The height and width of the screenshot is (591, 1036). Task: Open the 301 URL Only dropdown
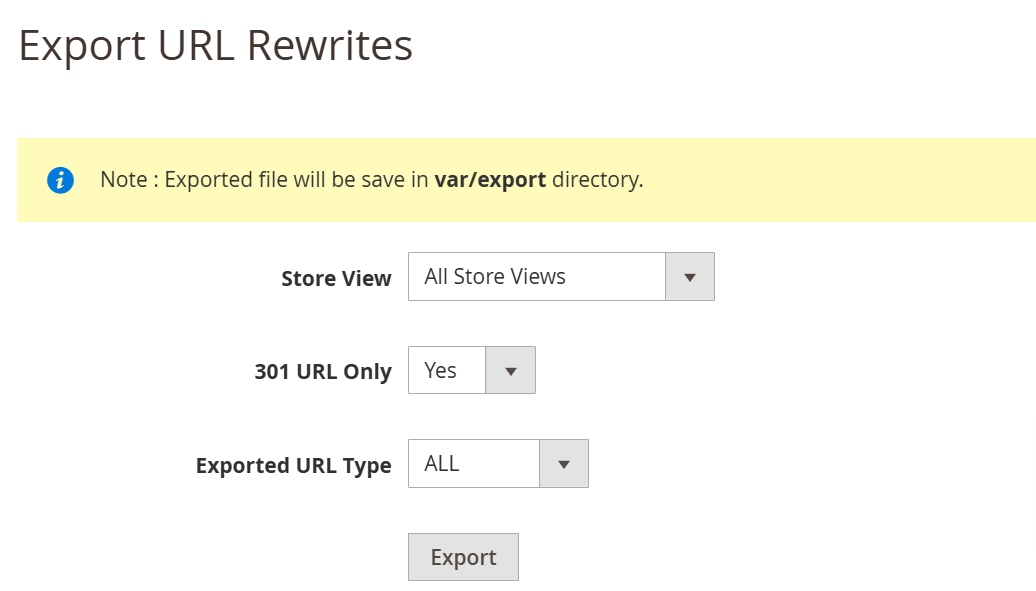pos(472,370)
